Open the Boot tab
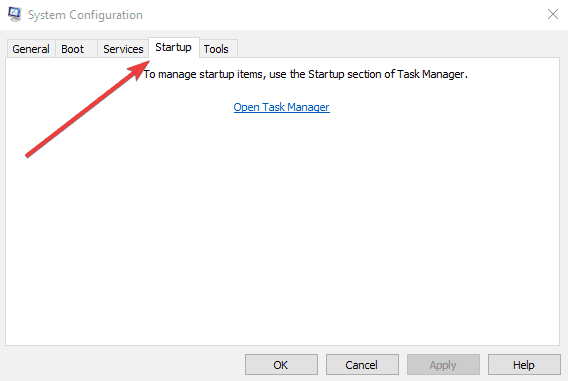The width and height of the screenshot is (568, 381). [x=72, y=49]
